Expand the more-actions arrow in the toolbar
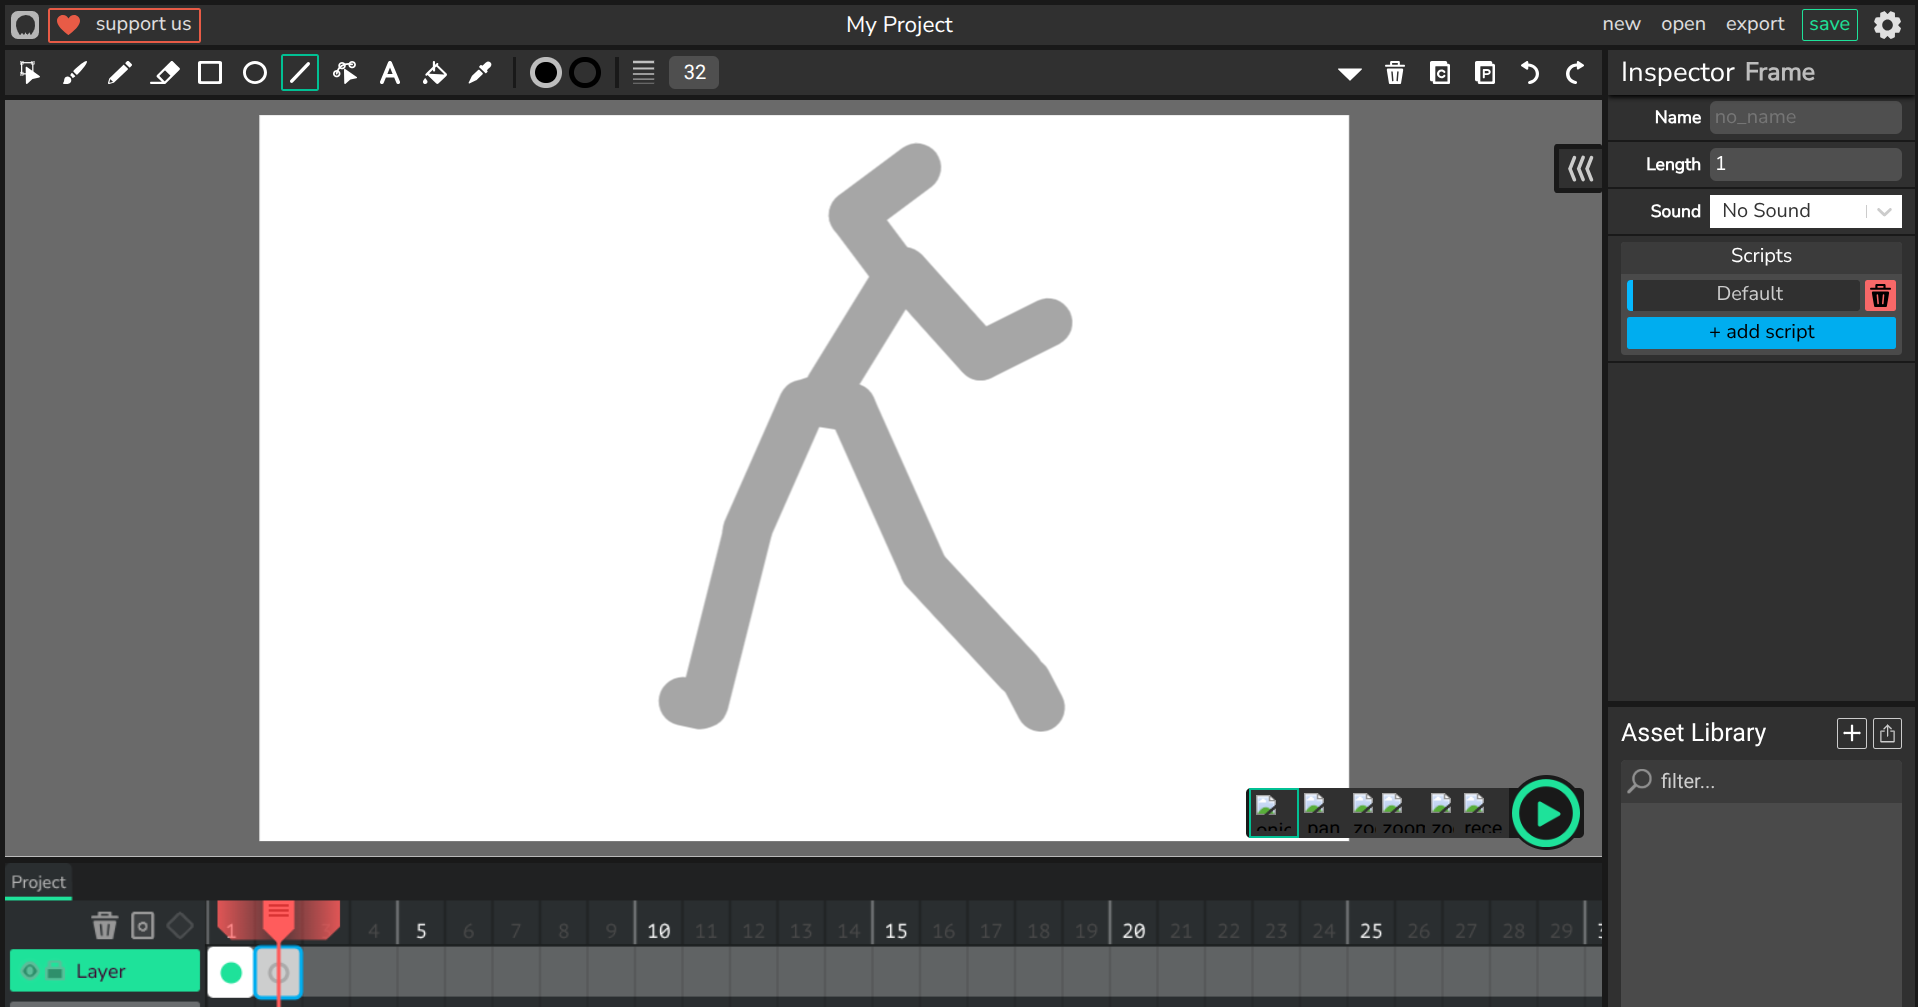Viewport: 1918px width, 1007px height. tap(1349, 73)
